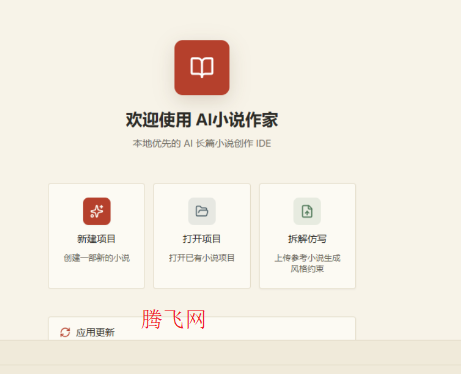Click the refresh icon beside 应用更新
461x374 pixels.
65,332
